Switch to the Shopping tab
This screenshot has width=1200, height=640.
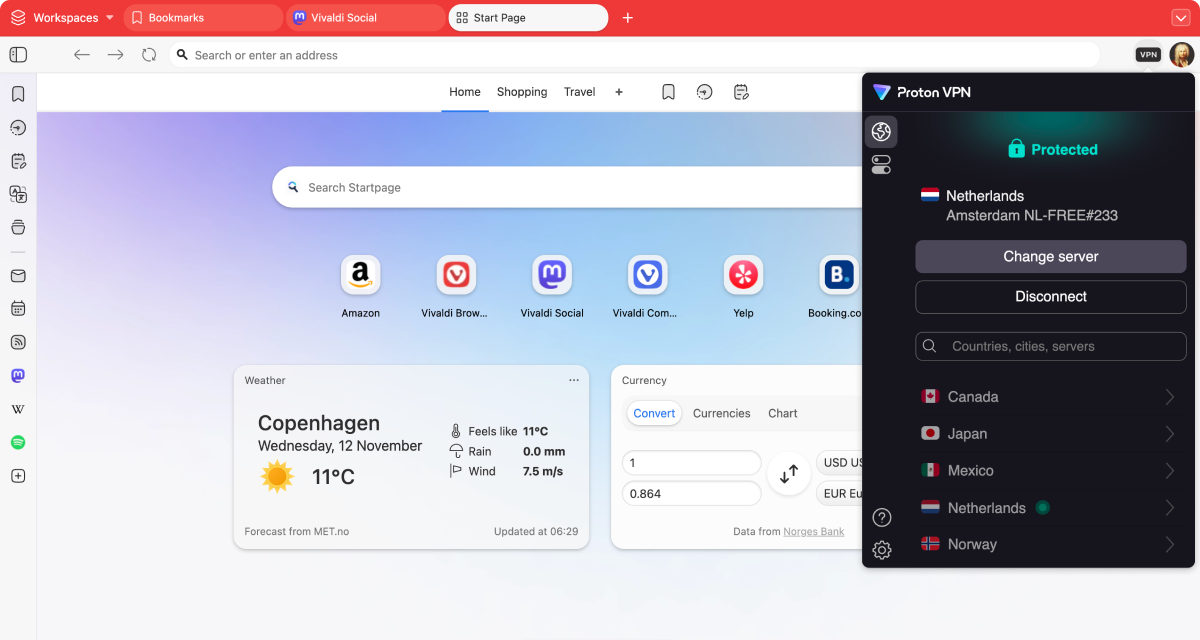[521, 91]
